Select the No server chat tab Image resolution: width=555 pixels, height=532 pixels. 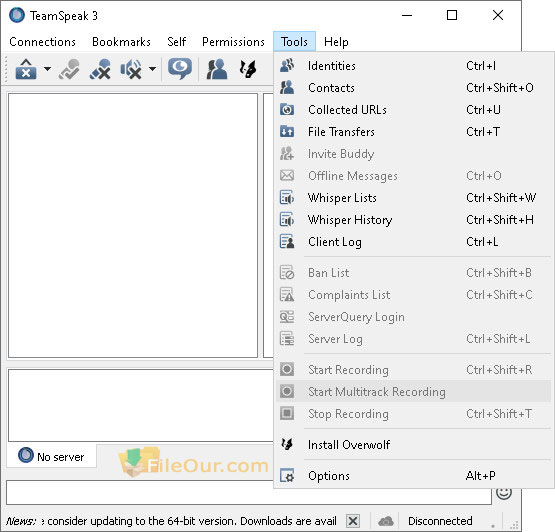point(52,456)
